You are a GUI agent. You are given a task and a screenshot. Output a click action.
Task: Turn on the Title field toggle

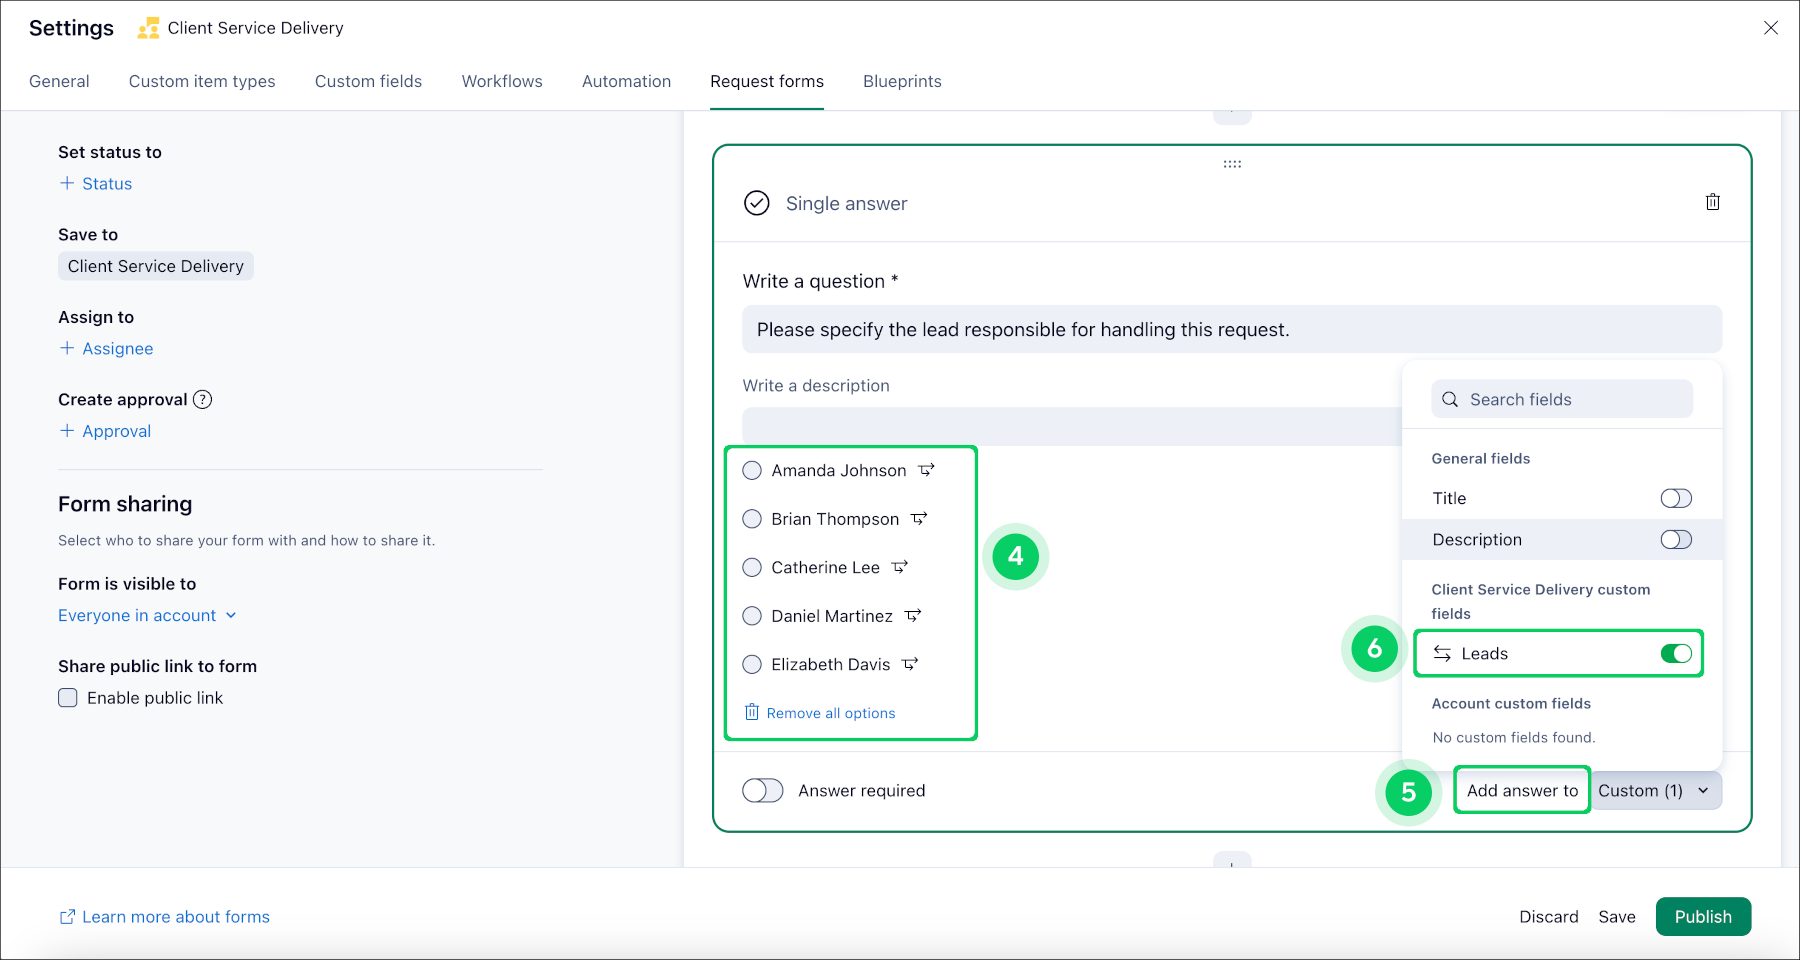click(1675, 498)
